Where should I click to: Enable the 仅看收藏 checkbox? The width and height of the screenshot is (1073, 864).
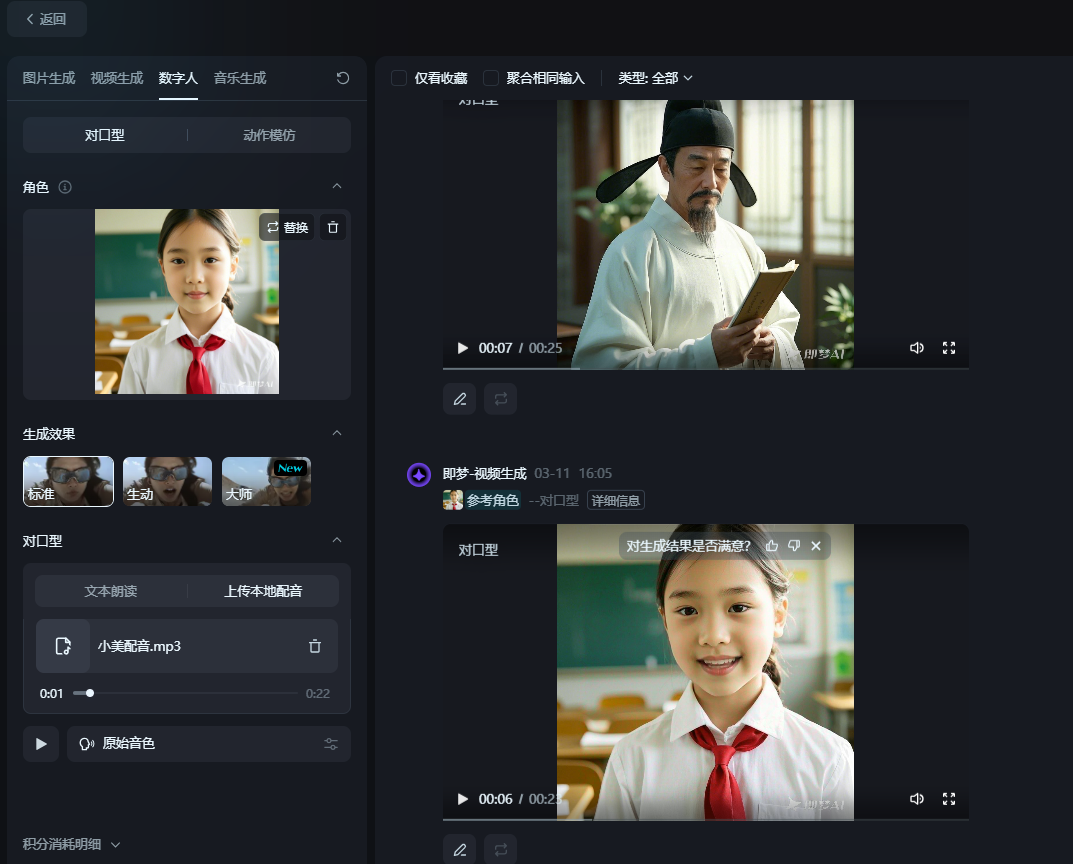click(x=399, y=78)
